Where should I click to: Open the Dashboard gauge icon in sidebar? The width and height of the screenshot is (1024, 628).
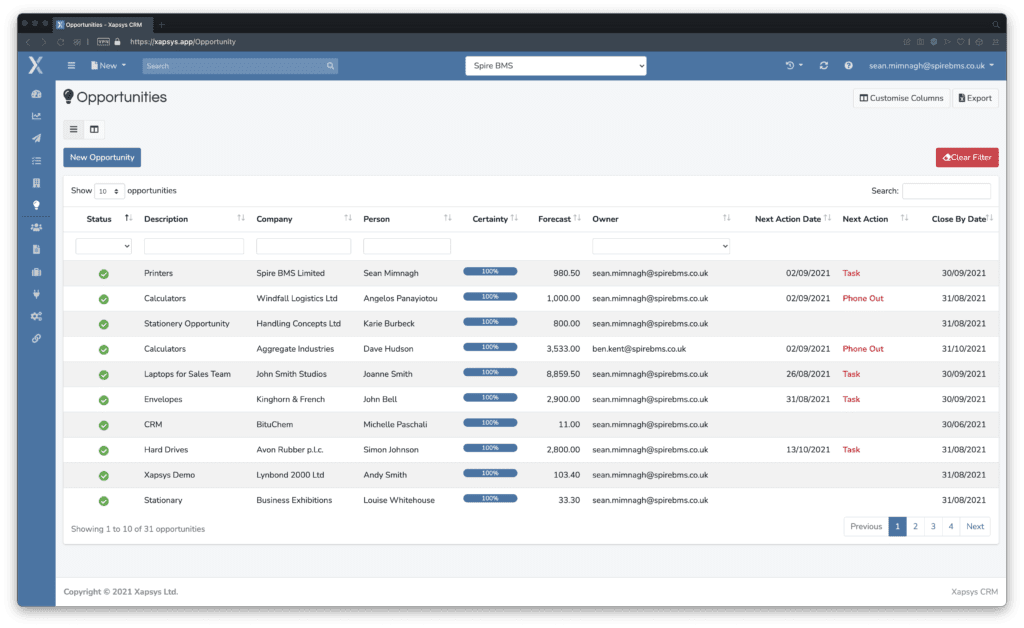pos(37,94)
